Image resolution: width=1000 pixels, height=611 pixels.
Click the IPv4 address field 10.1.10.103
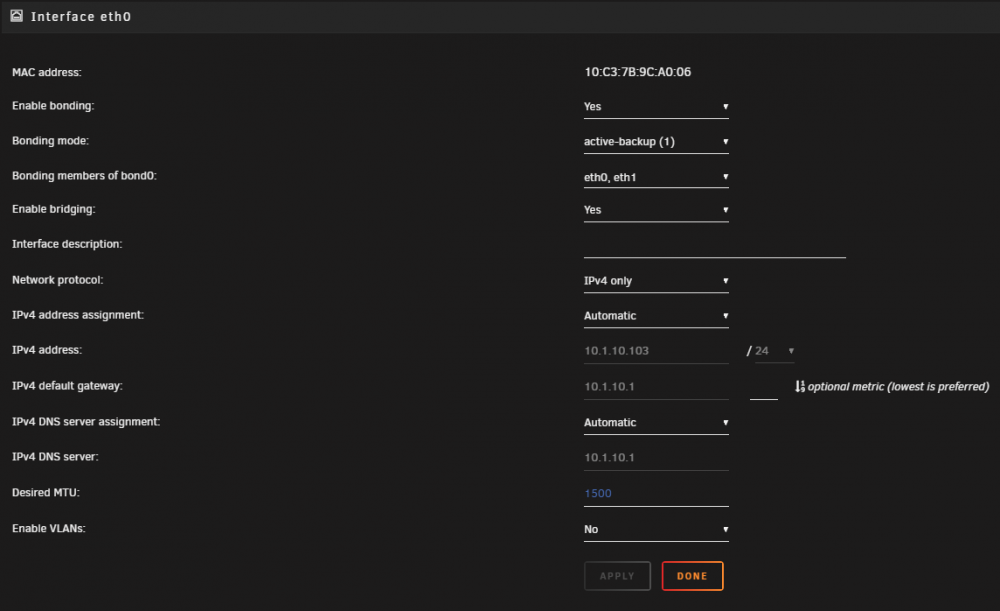(x=656, y=351)
